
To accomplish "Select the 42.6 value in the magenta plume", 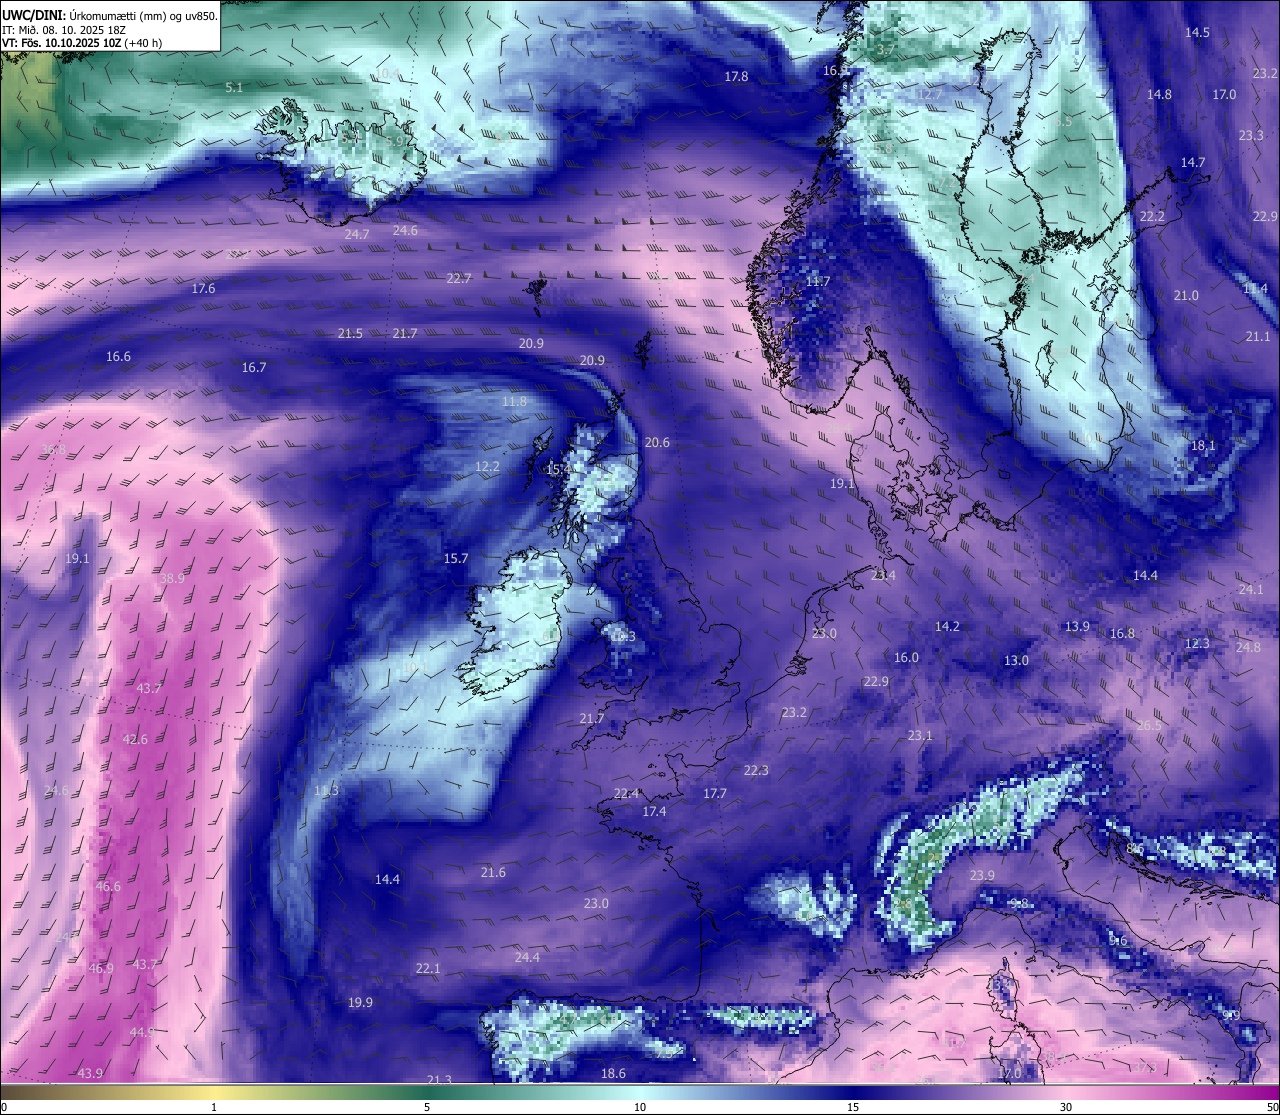I will pyautogui.click(x=135, y=740).
